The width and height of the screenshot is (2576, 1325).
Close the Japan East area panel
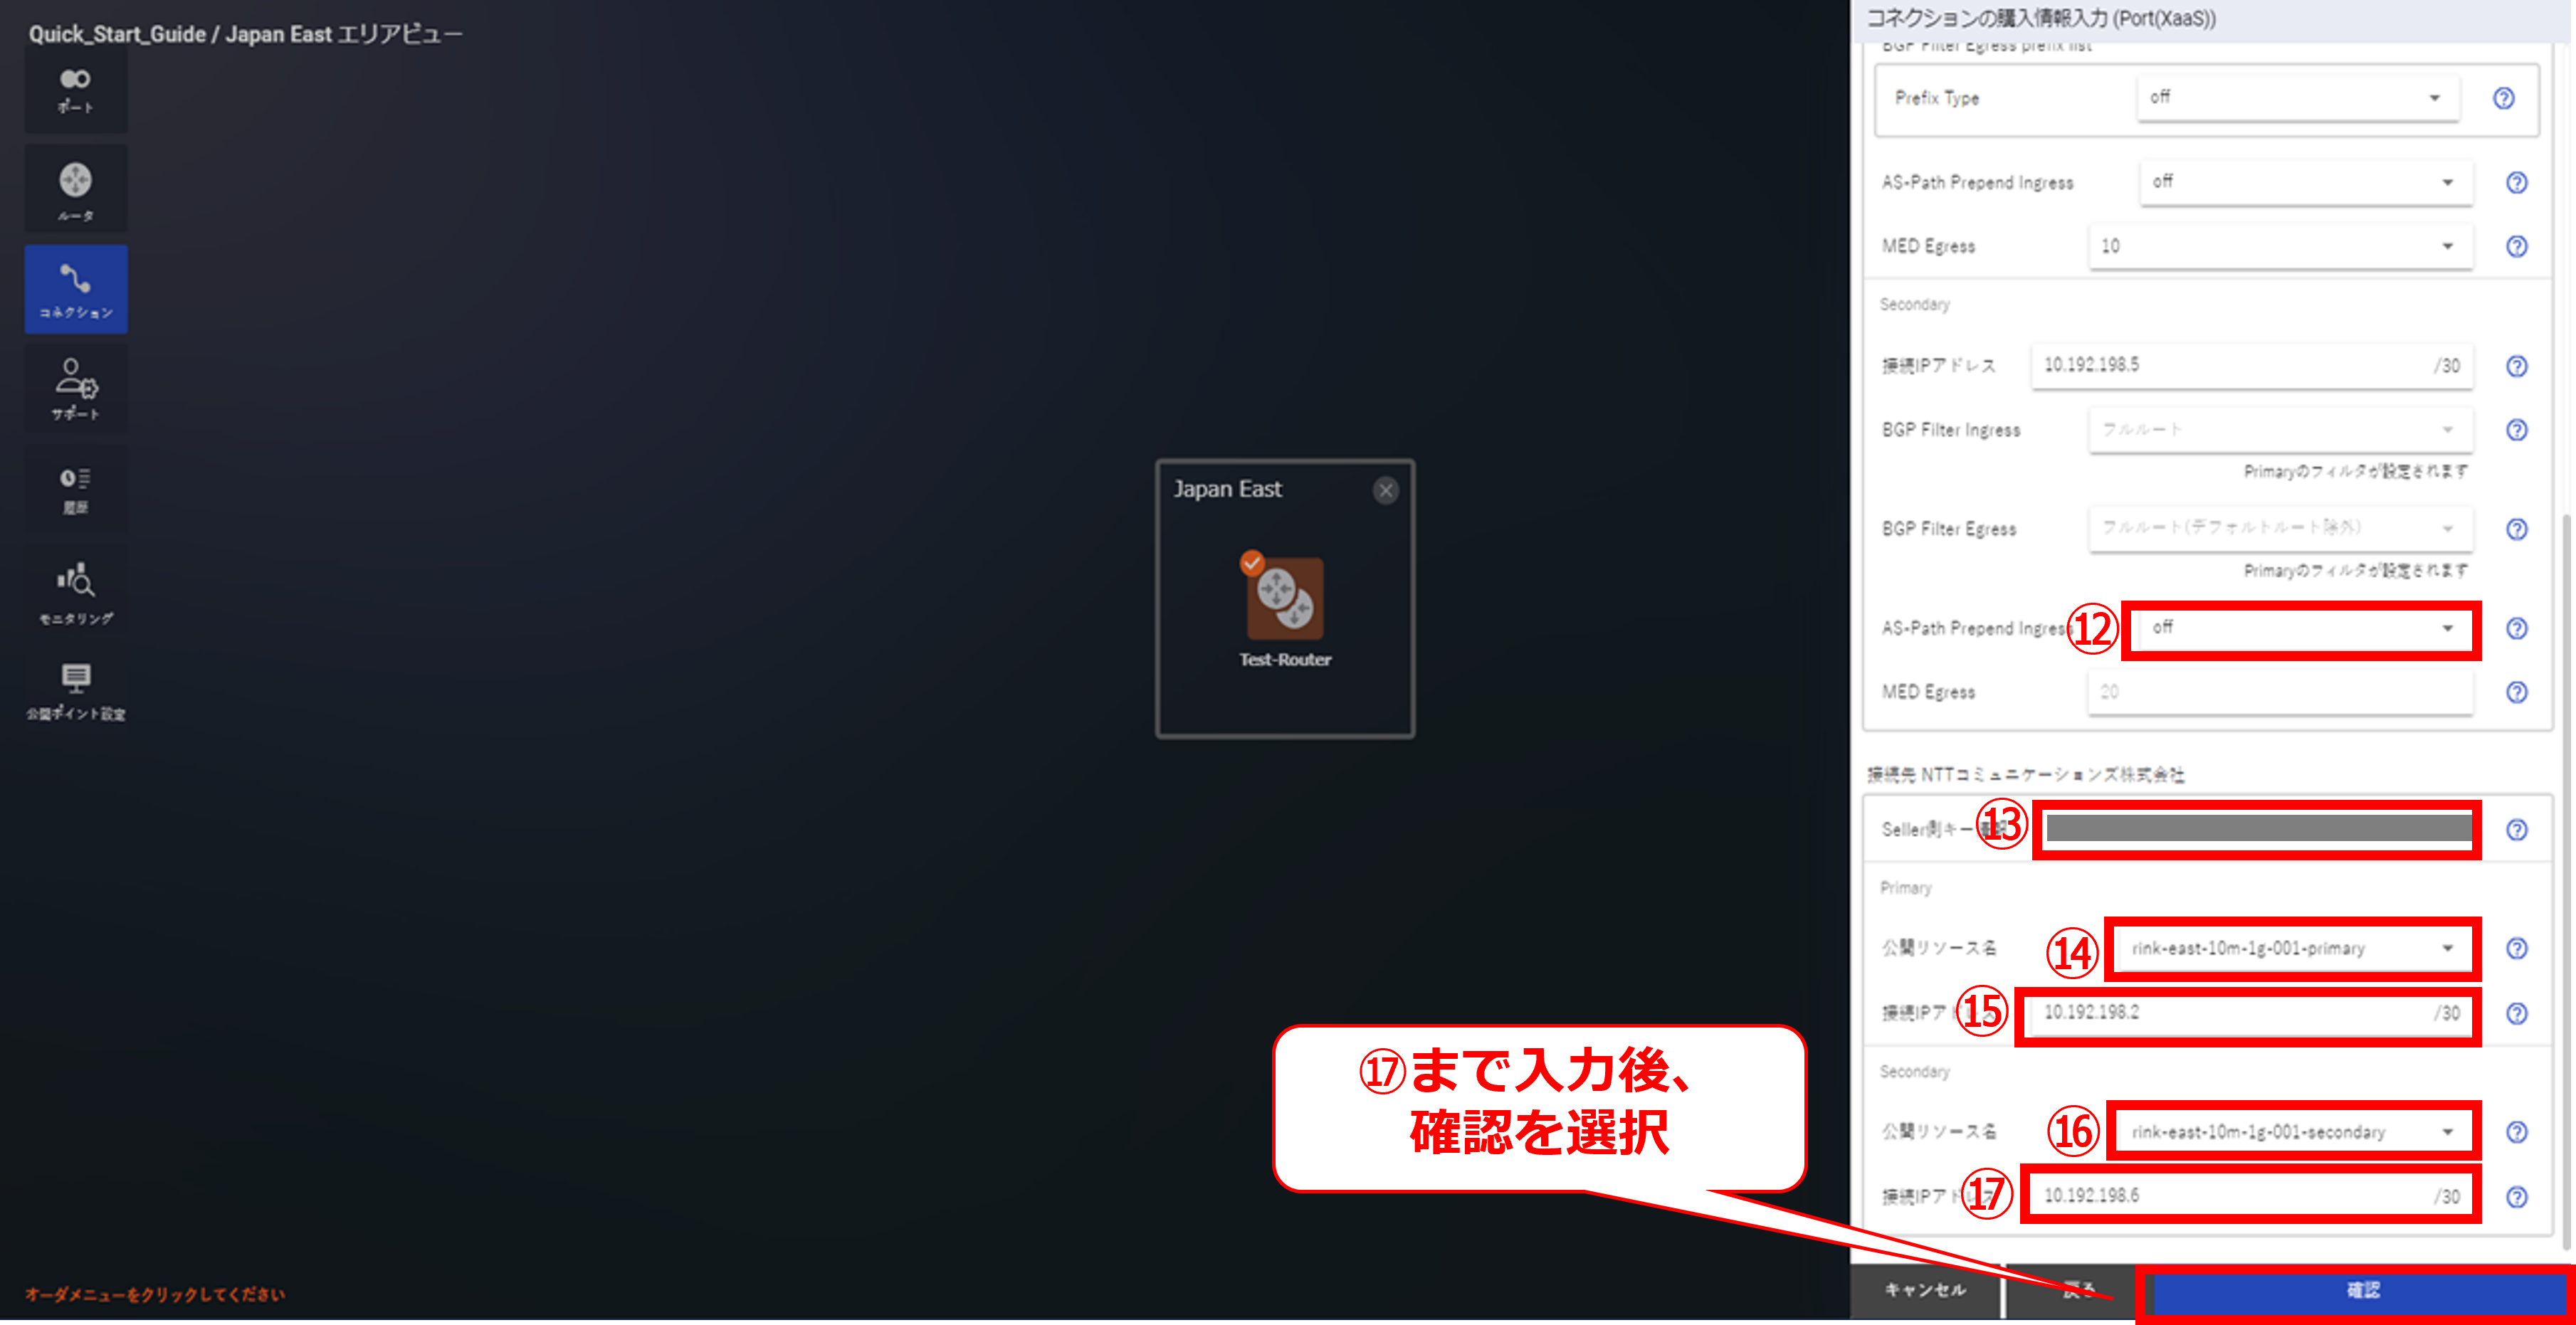[x=1385, y=490]
